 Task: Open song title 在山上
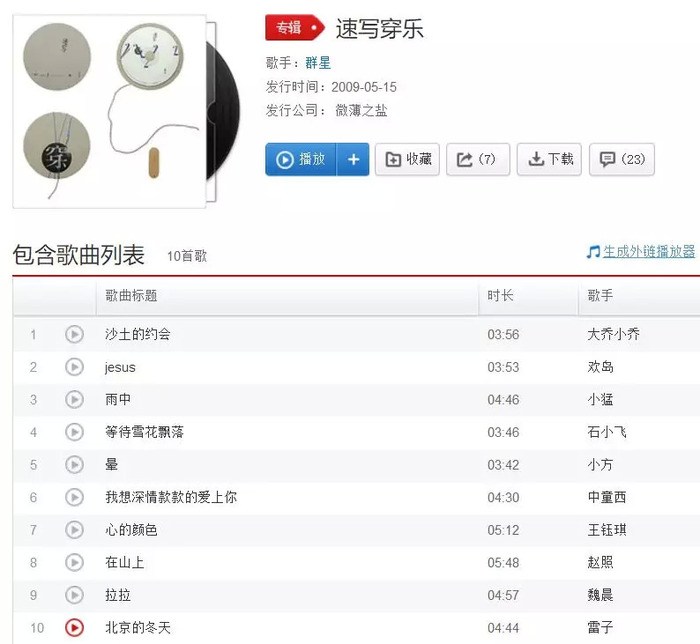[x=125, y=562]
